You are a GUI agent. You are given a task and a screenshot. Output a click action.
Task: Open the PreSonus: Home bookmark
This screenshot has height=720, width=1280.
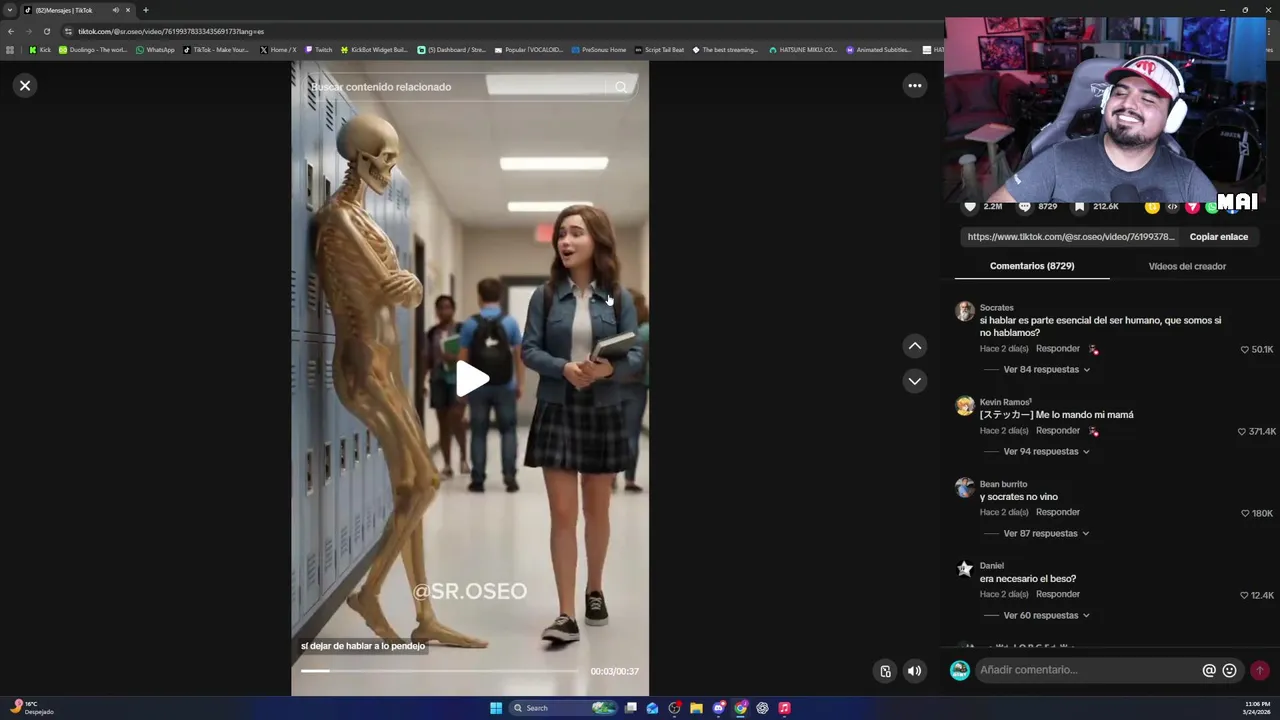pos(599,50)
